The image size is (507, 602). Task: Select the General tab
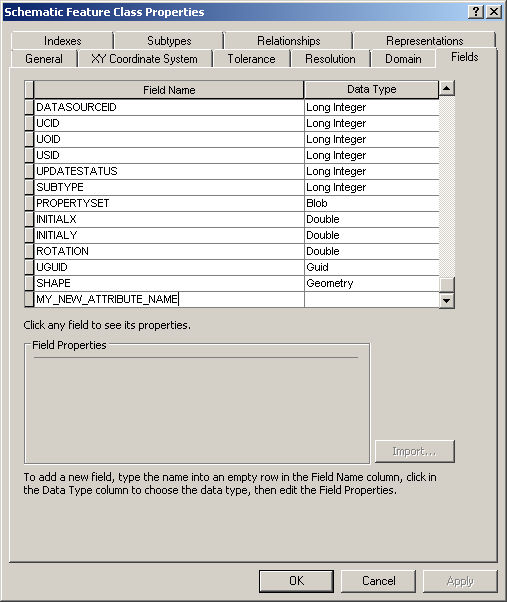(44, 59)
